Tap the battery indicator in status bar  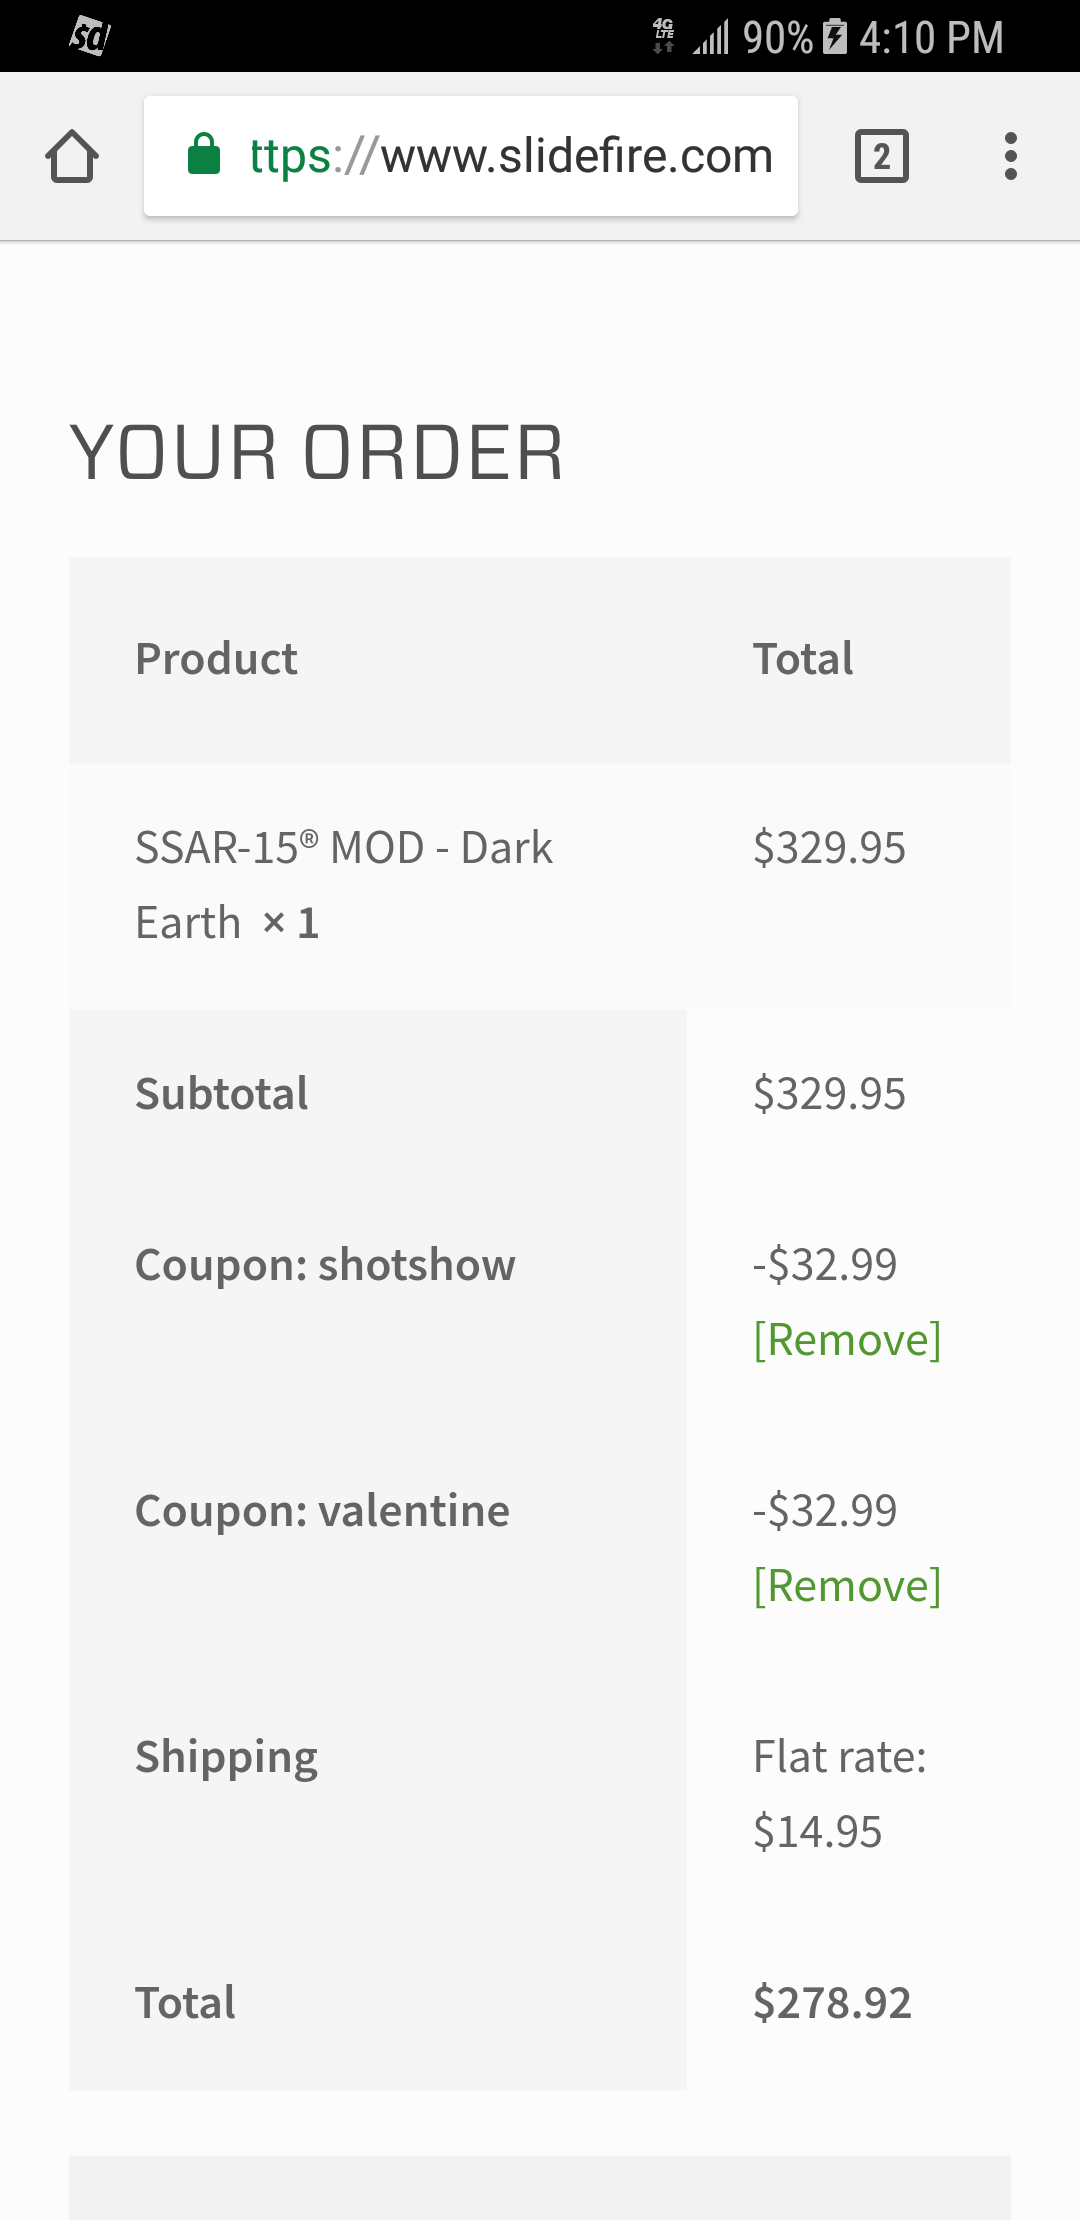[x=833, y=38]
